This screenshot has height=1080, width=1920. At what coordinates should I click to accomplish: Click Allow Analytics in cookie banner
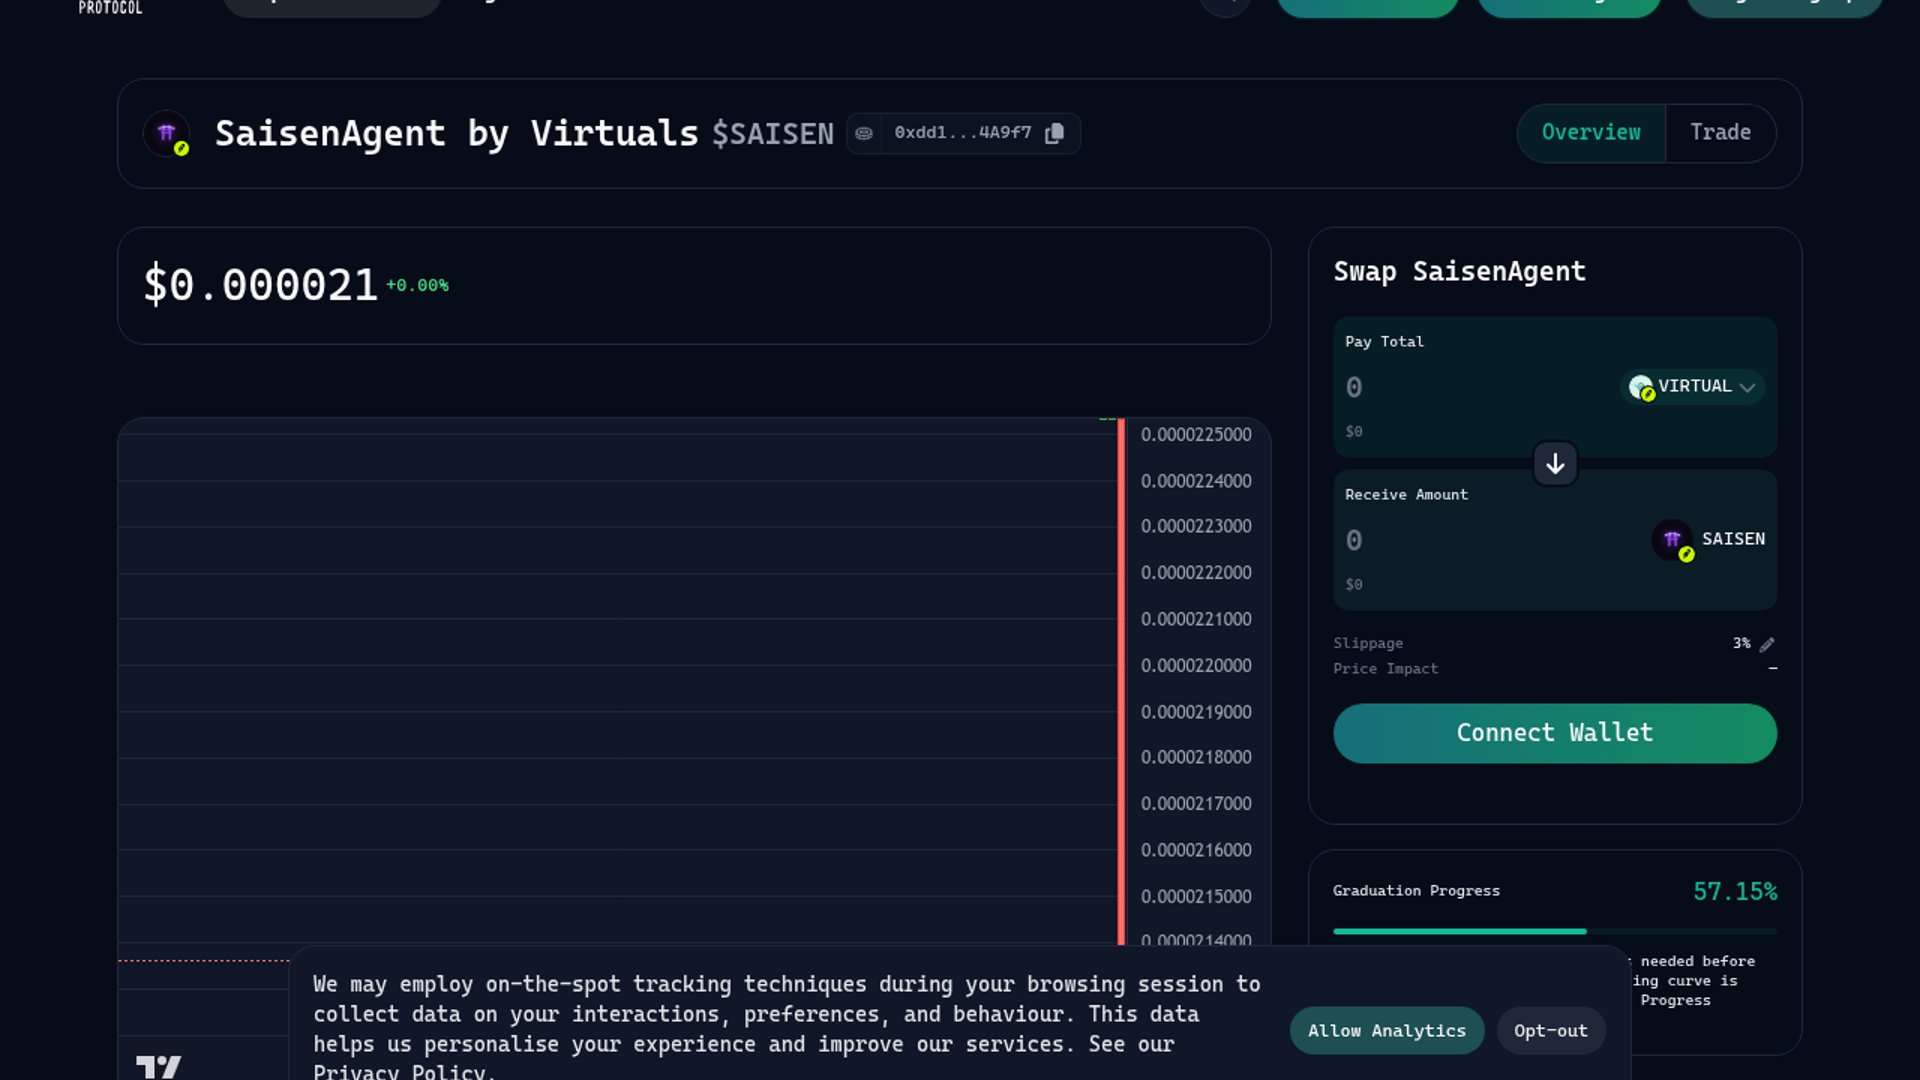pyautogui.click(x=1387, y=1031)
